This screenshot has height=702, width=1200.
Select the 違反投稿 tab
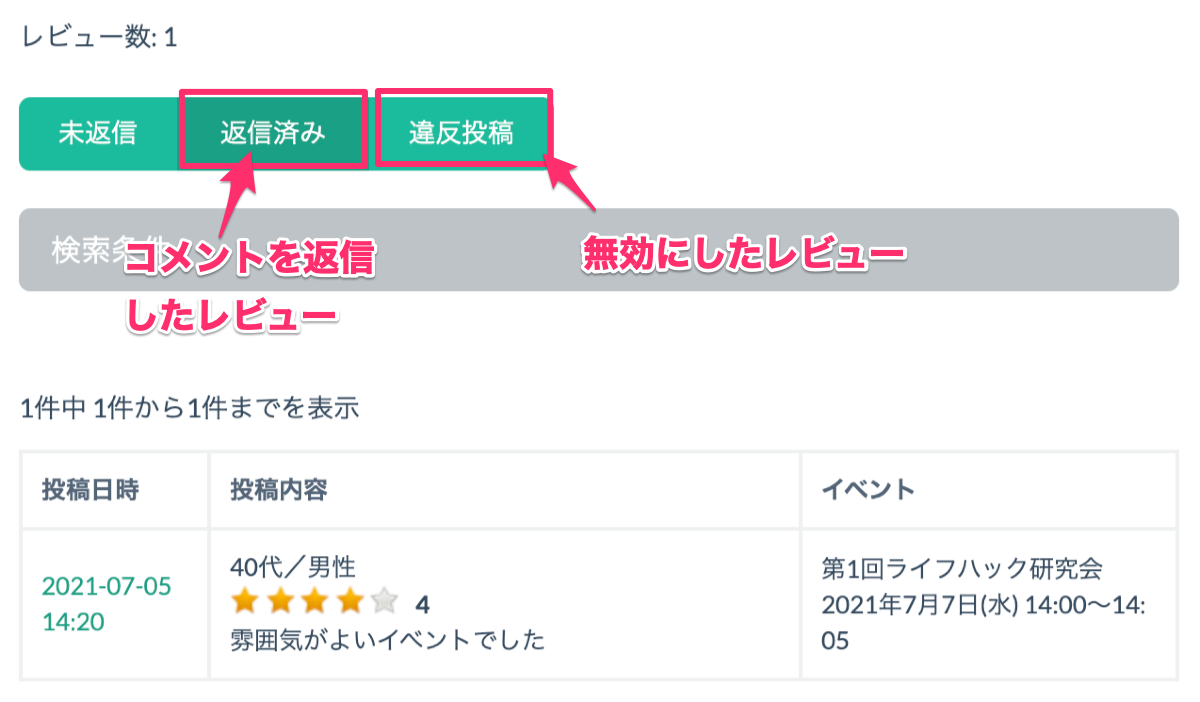tap(461, 133)
